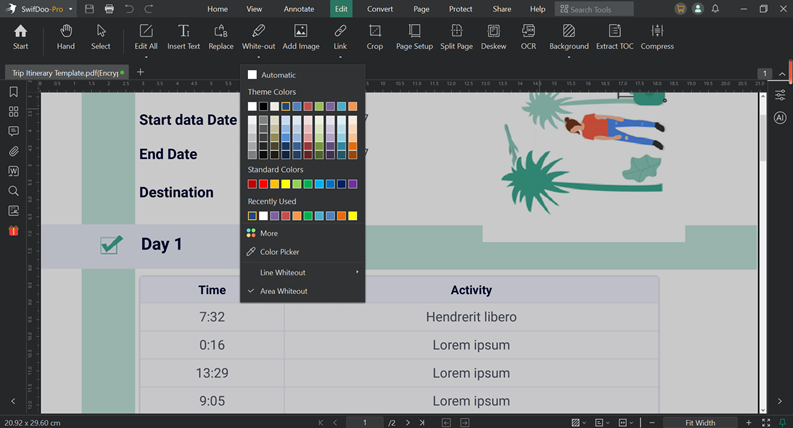Enable Area Whiteout option
Screen dimensions: 793x428
[283, 291]
